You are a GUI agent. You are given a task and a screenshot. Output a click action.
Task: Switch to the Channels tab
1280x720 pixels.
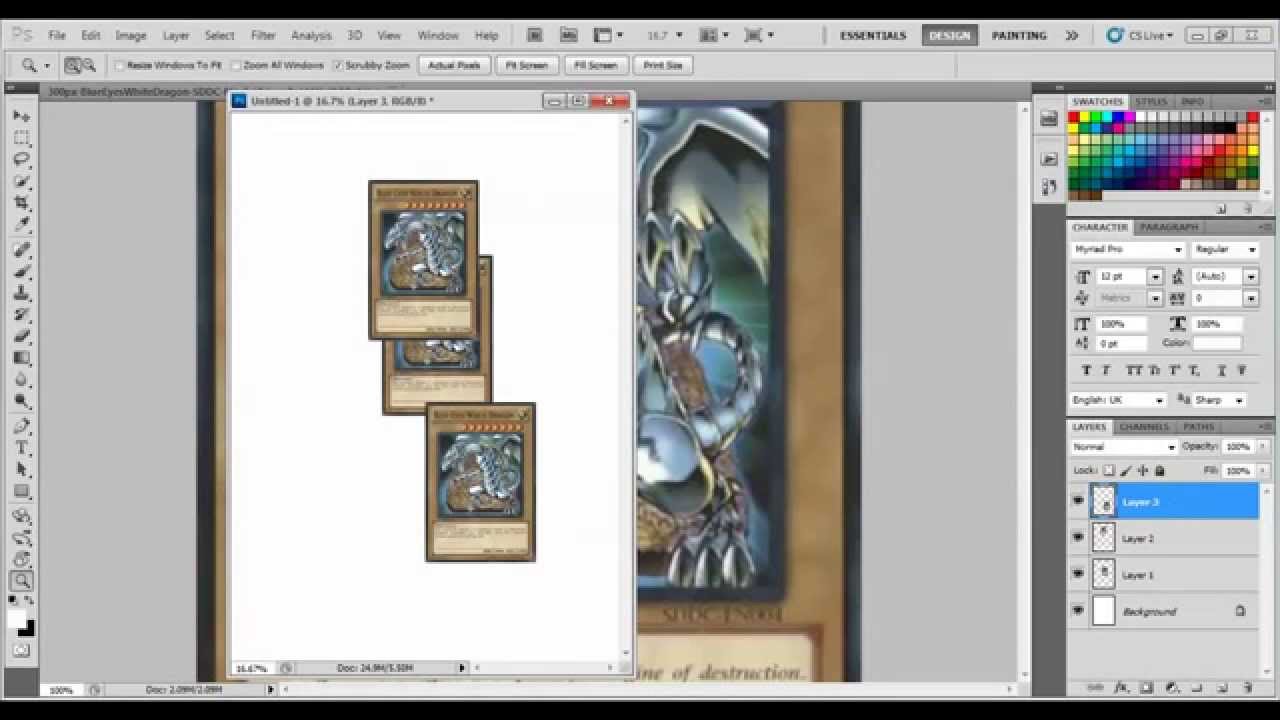(x=1144, y=427)
